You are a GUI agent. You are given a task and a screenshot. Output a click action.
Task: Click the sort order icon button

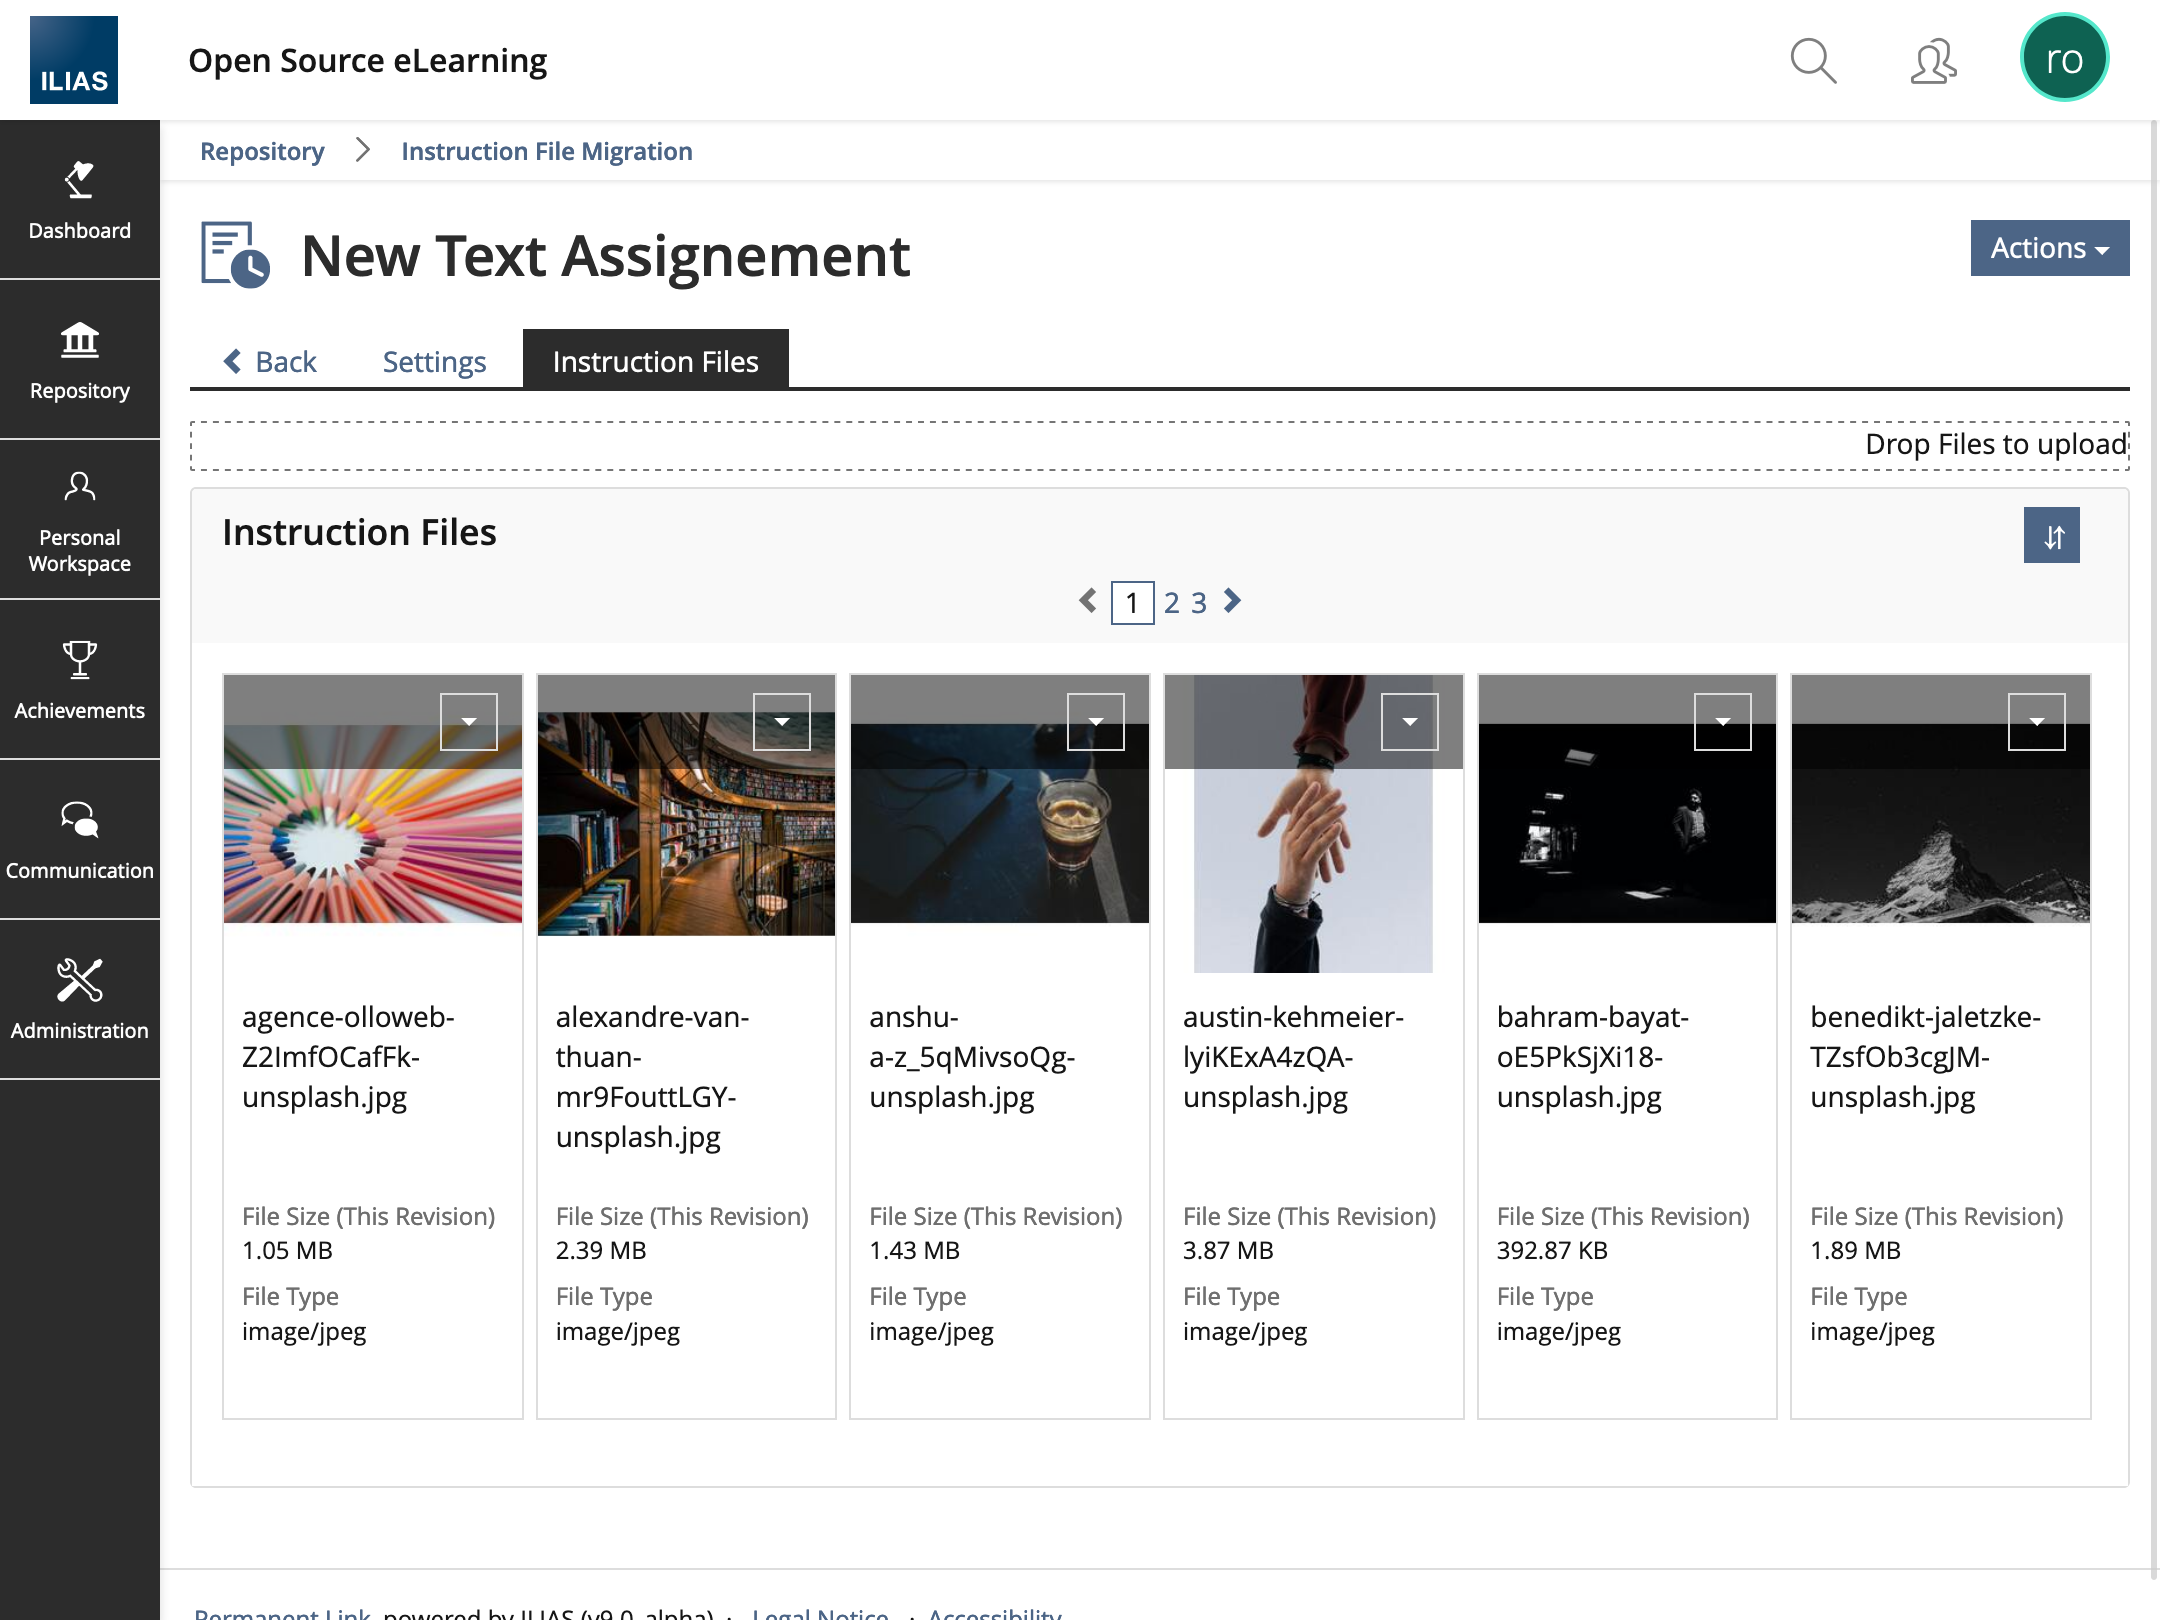(2051, 536)
